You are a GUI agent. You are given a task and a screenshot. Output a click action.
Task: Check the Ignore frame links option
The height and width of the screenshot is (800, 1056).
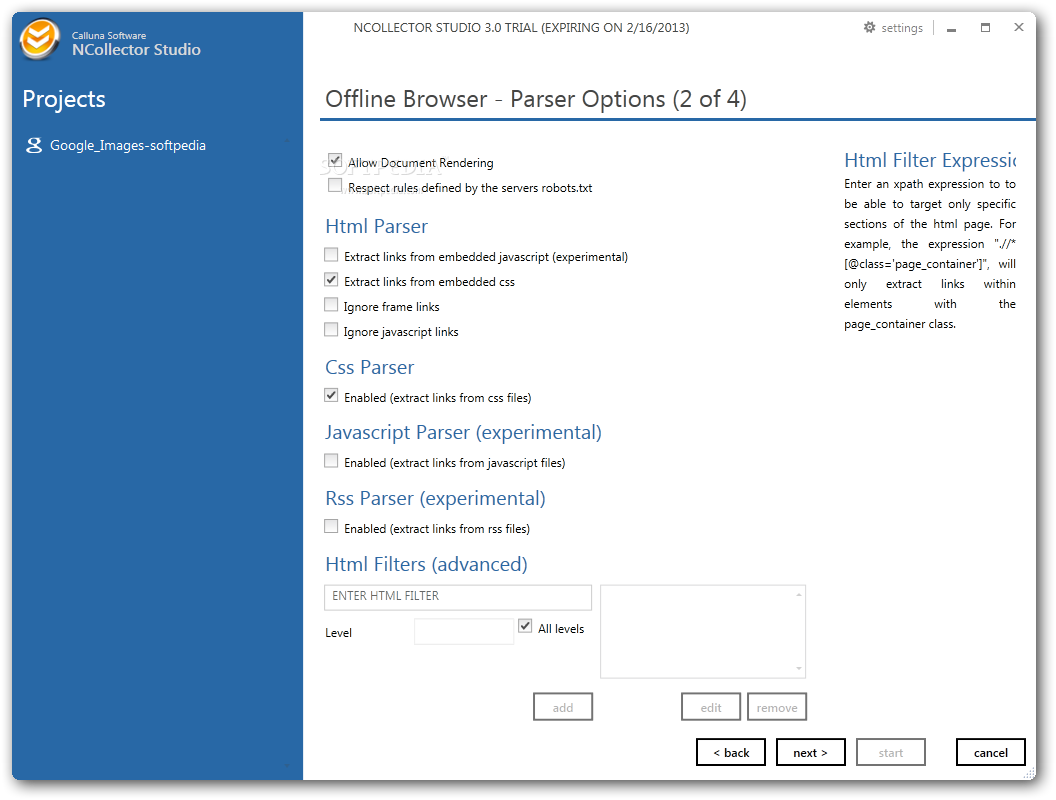[x=331, y=304]
